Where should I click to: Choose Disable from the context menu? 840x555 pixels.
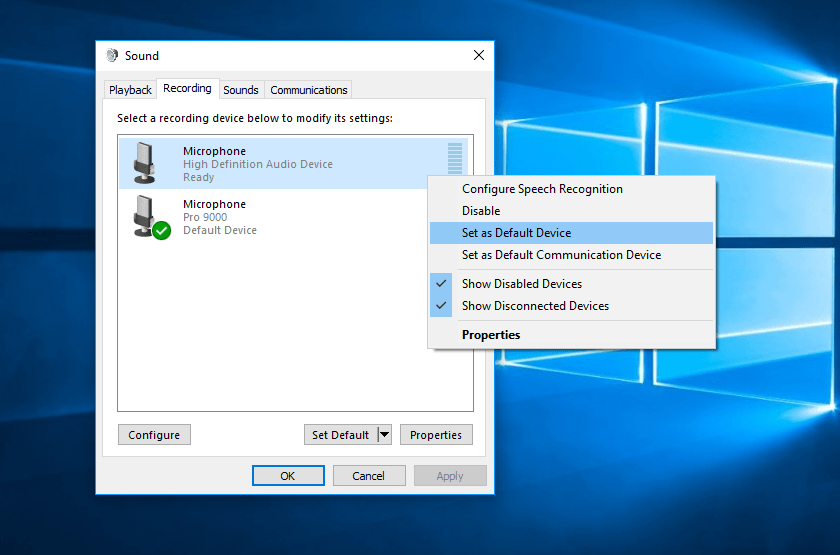point(481,211)
